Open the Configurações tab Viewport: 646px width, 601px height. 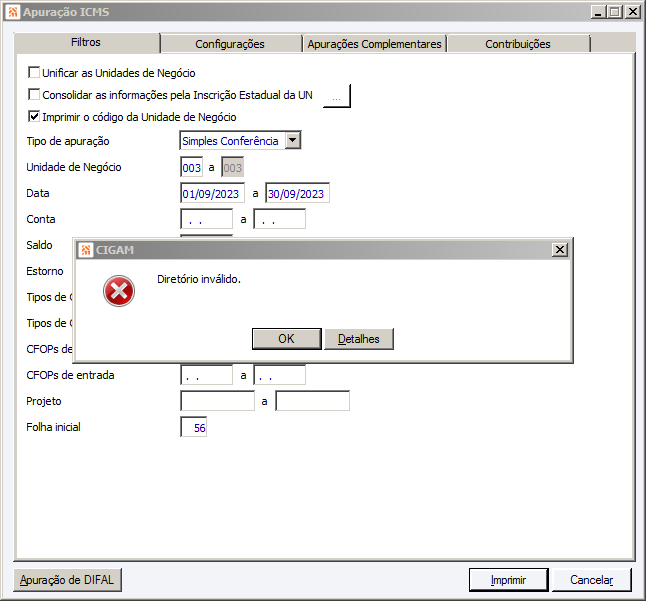(230, 44)
